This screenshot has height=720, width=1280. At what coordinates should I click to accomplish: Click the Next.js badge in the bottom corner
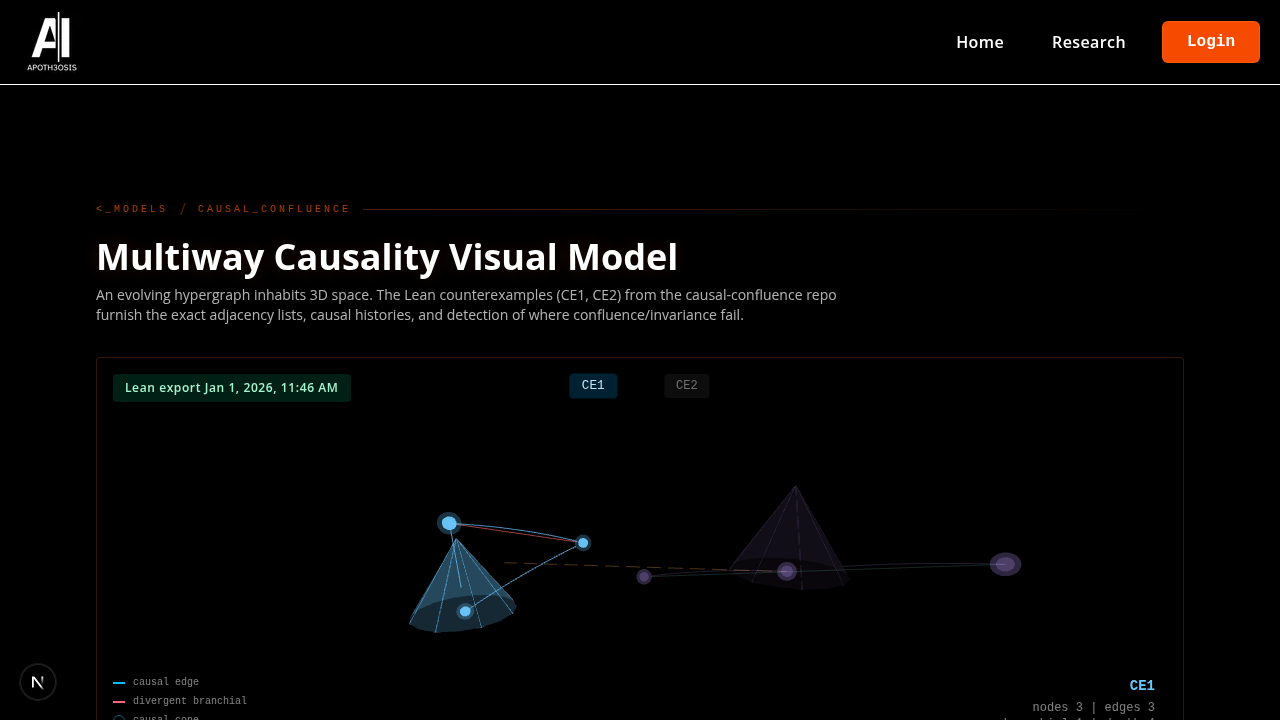pos(37,681)
